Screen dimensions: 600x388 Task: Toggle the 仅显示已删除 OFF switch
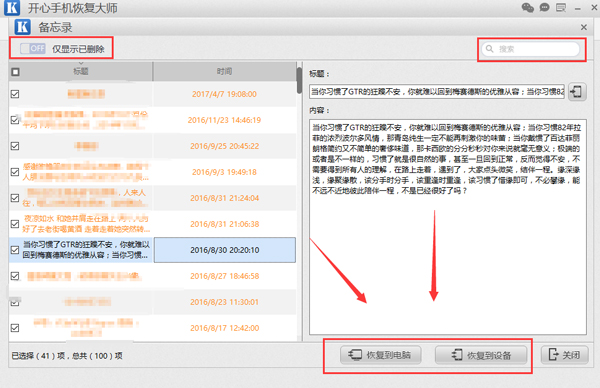[x=33, y=49]
